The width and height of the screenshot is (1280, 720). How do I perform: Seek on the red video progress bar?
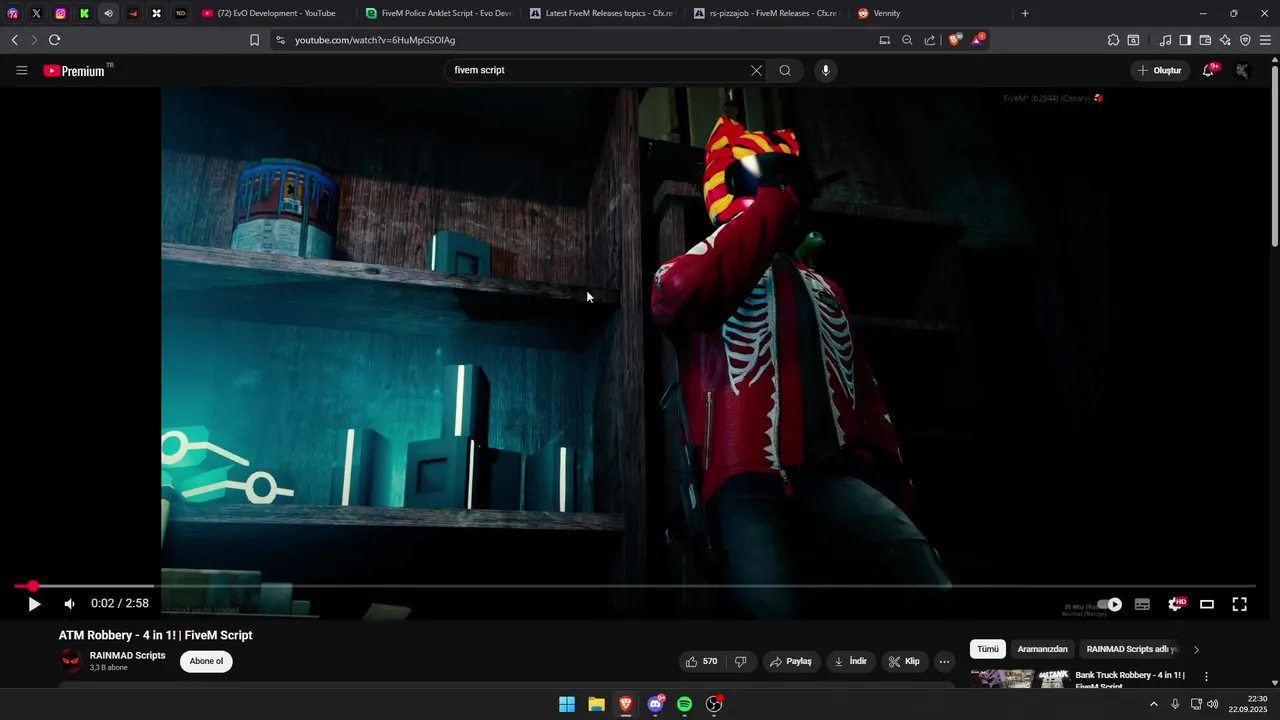point(635,586)
